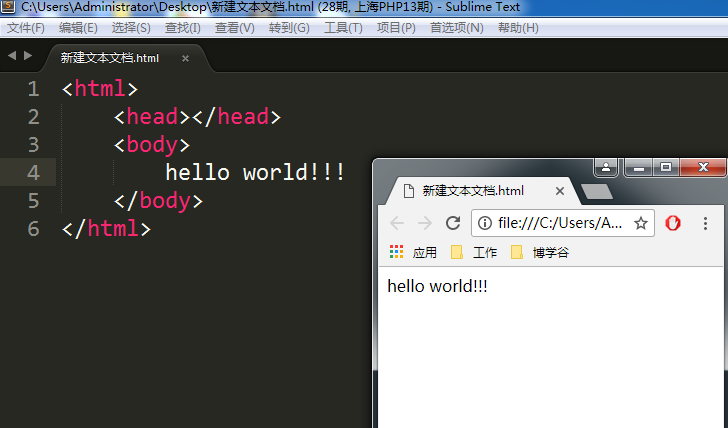Expand the 博学谷 bookmarks folder
728x428 pixels.
(x=540, y=253)
